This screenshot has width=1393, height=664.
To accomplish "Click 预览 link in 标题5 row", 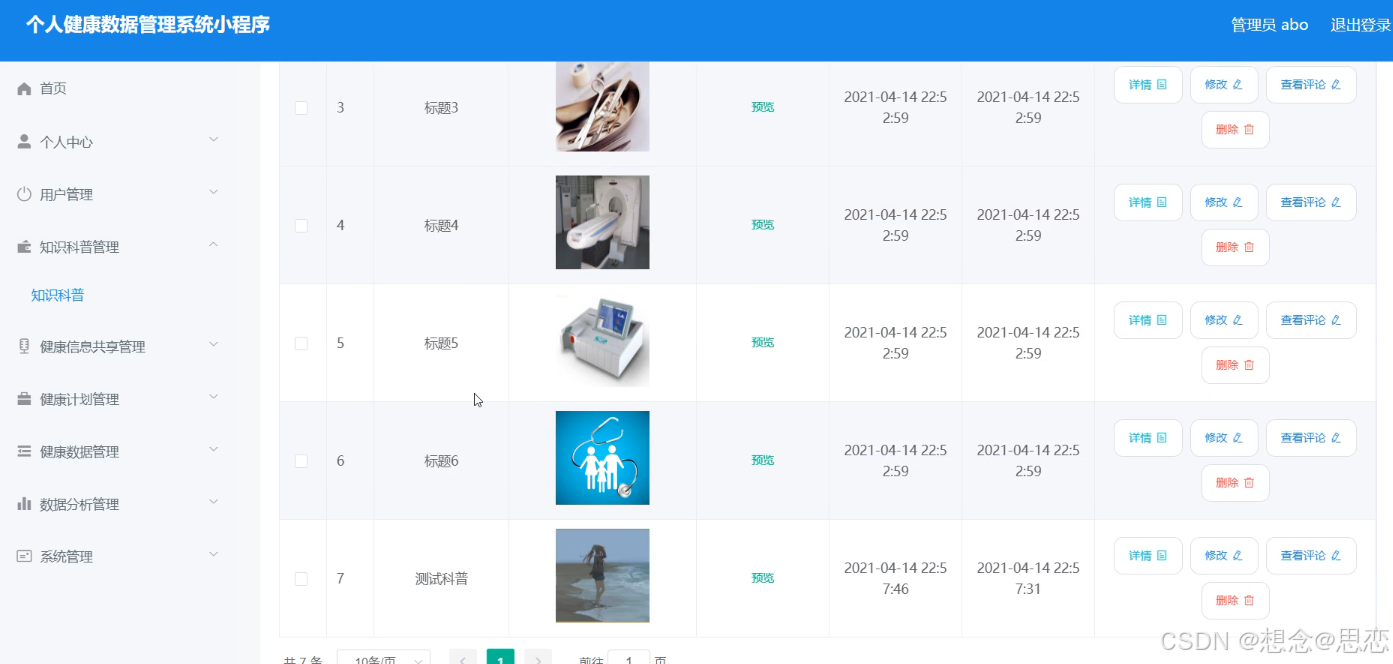I will [763, 342].
